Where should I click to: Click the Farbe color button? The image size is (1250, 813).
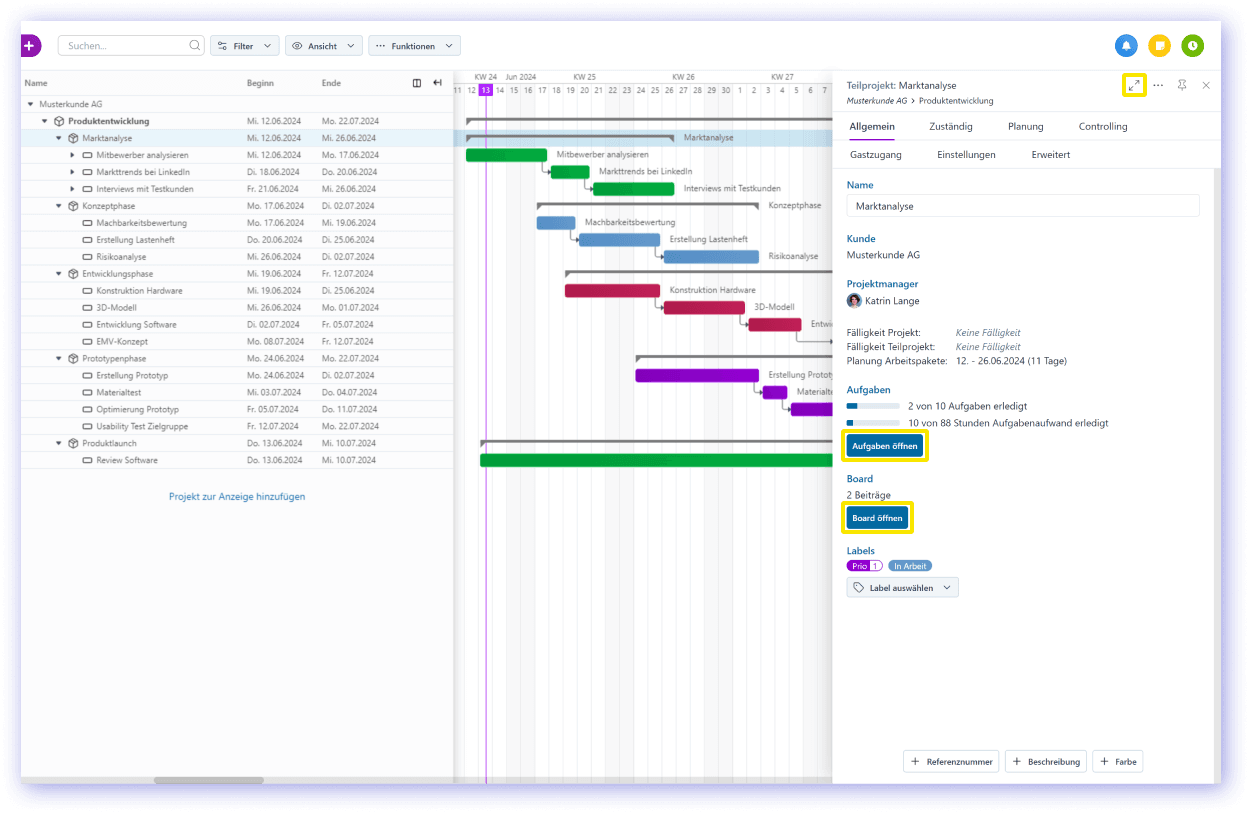(x=1117, y=762)
